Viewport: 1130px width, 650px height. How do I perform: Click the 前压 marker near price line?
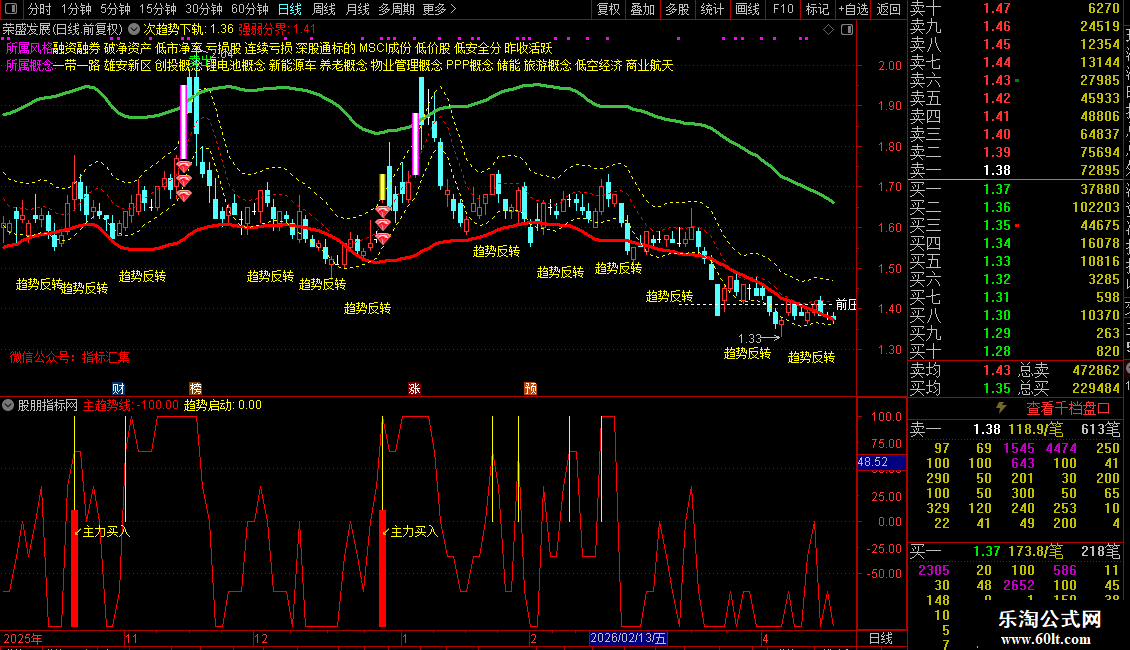pyautogui.click(x=846, y=304)
